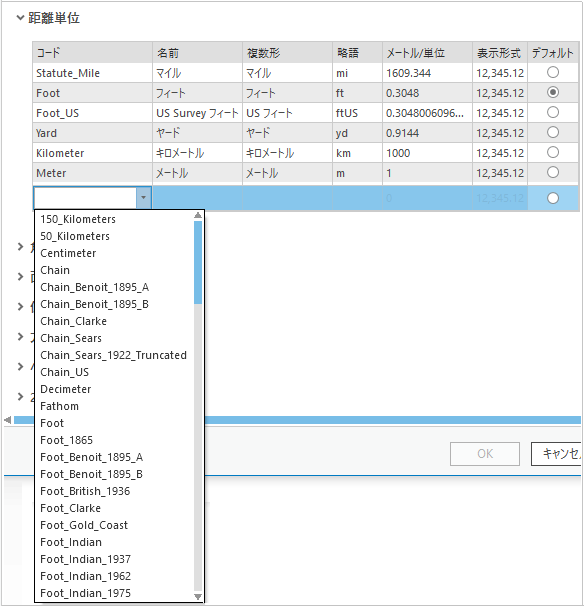The image size is (584, 606).
Task: Click the dropdown list scroll up arrow
Action: 198,215
